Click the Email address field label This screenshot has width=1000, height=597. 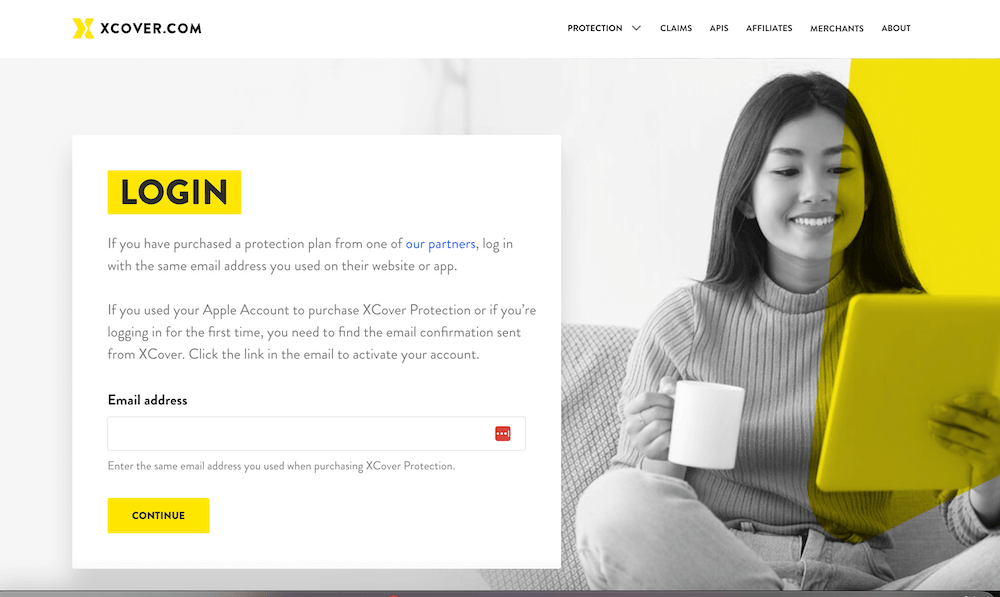[x=147, y=400]
